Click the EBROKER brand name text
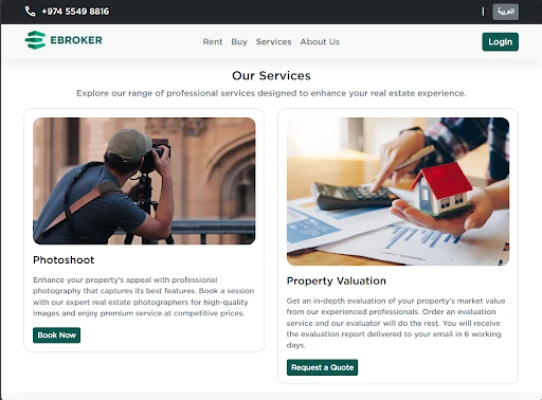Screen dimensions: 542x400 [76, 40]
